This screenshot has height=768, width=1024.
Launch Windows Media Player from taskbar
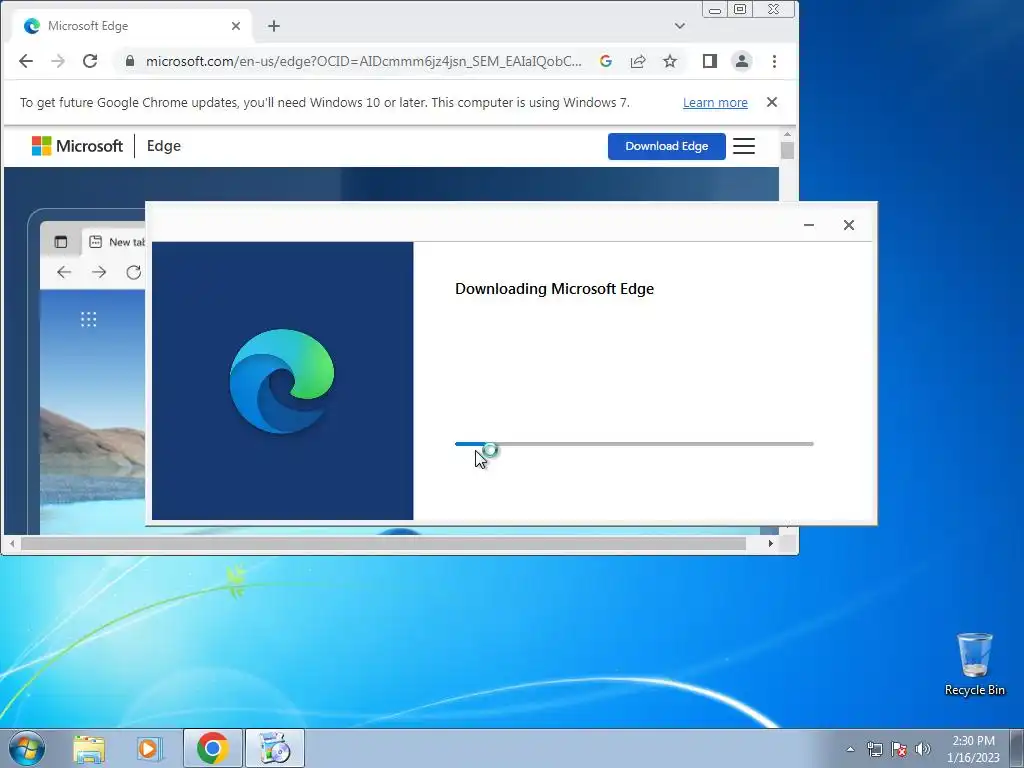(x=150, y=749)
